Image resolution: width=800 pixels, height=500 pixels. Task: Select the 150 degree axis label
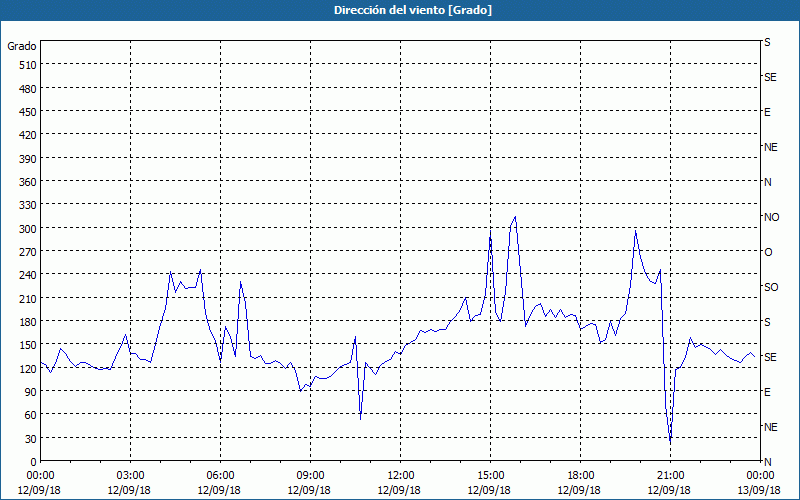28,345
